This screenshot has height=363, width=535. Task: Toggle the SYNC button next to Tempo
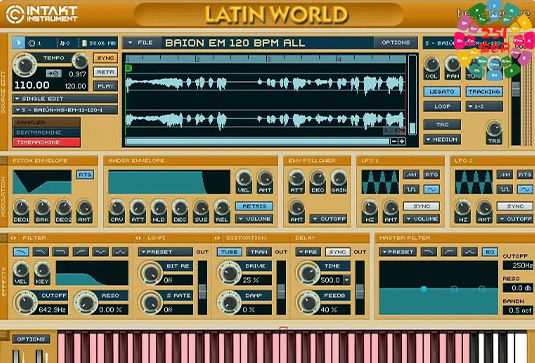pos(105,58)
